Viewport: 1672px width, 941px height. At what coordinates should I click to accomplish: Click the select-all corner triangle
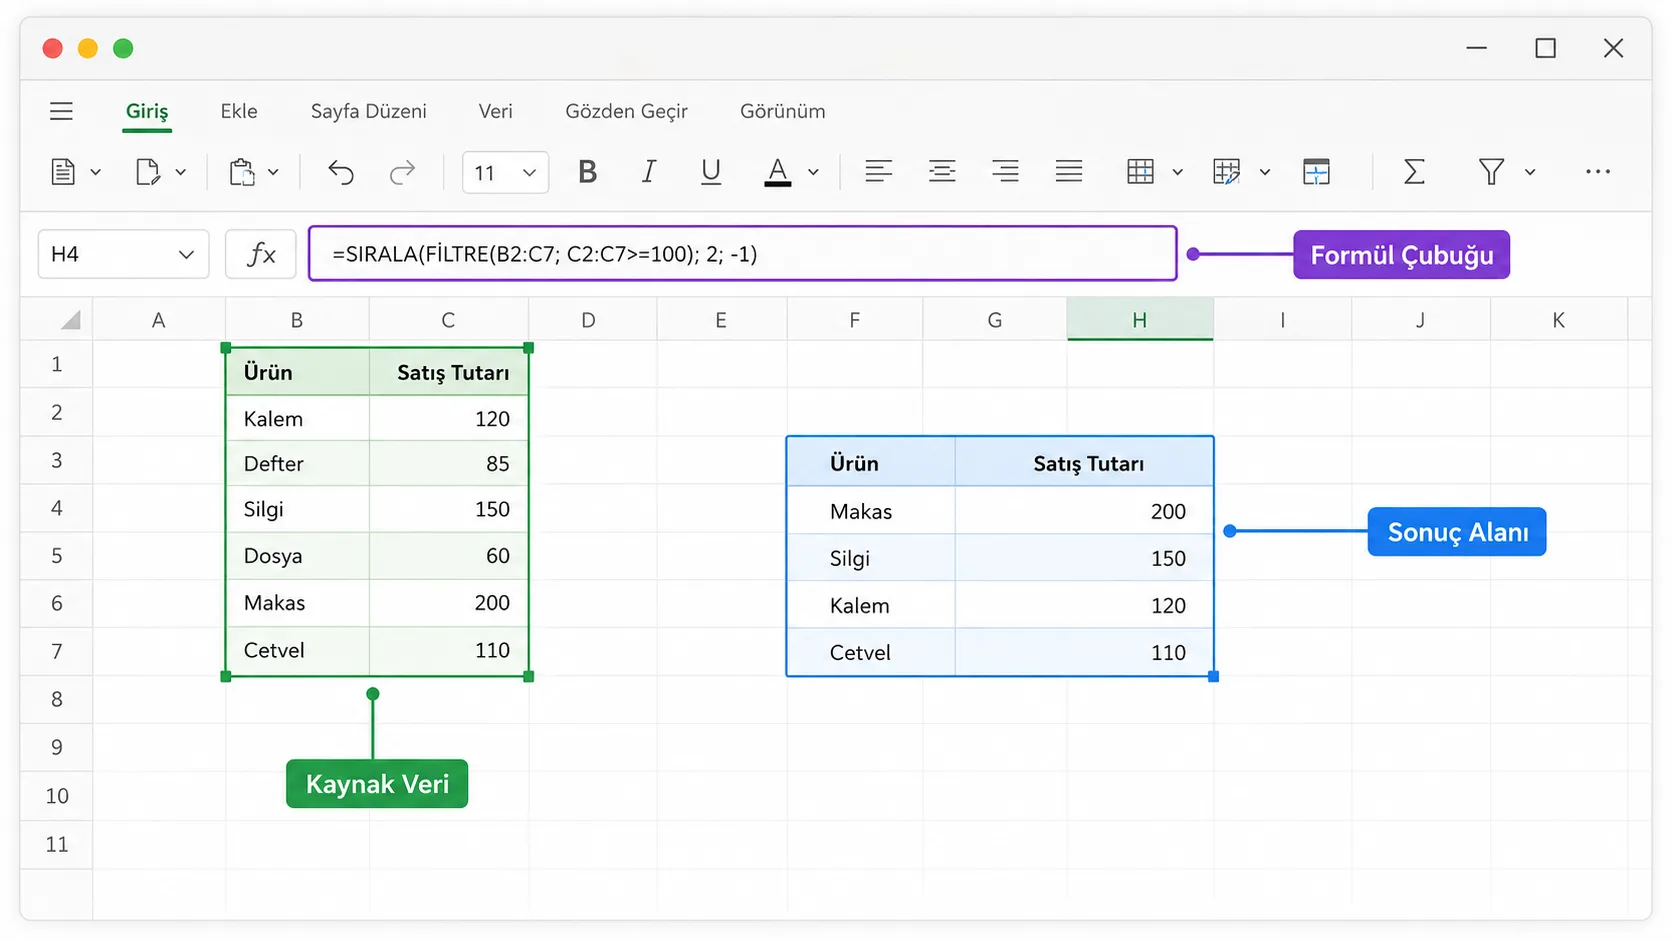pyautogui.click(x=70, y=320)
